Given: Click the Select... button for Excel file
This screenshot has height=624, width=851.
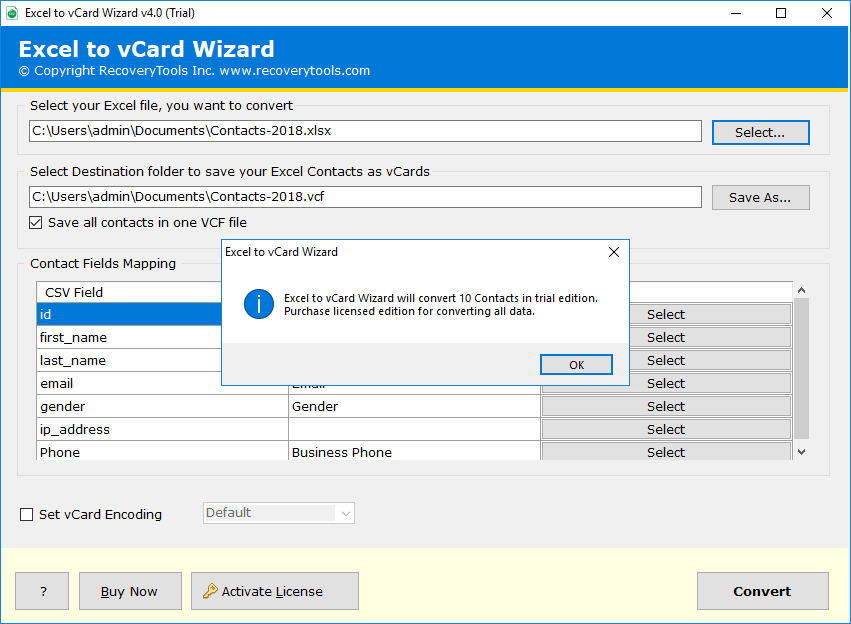Looking at the screenshot, I should (x=760, y=132).
